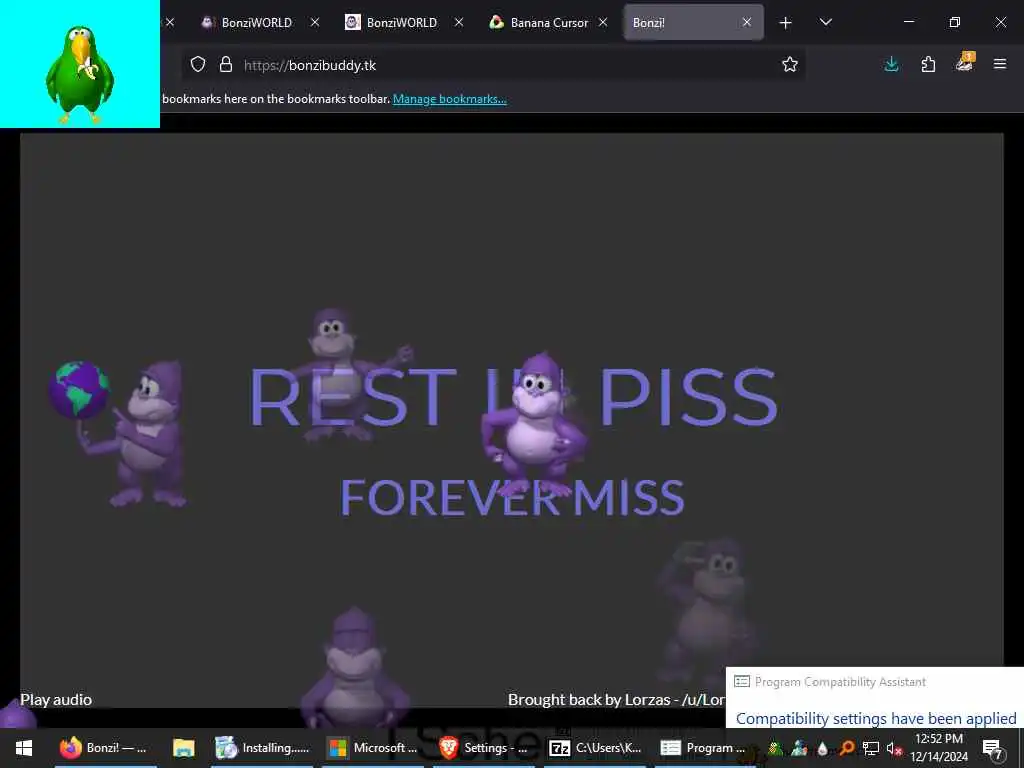Click the center Bonzi gorilla with hand on hip
Viewport: 1024px width, 768px height.
click(x=534, y=423)
